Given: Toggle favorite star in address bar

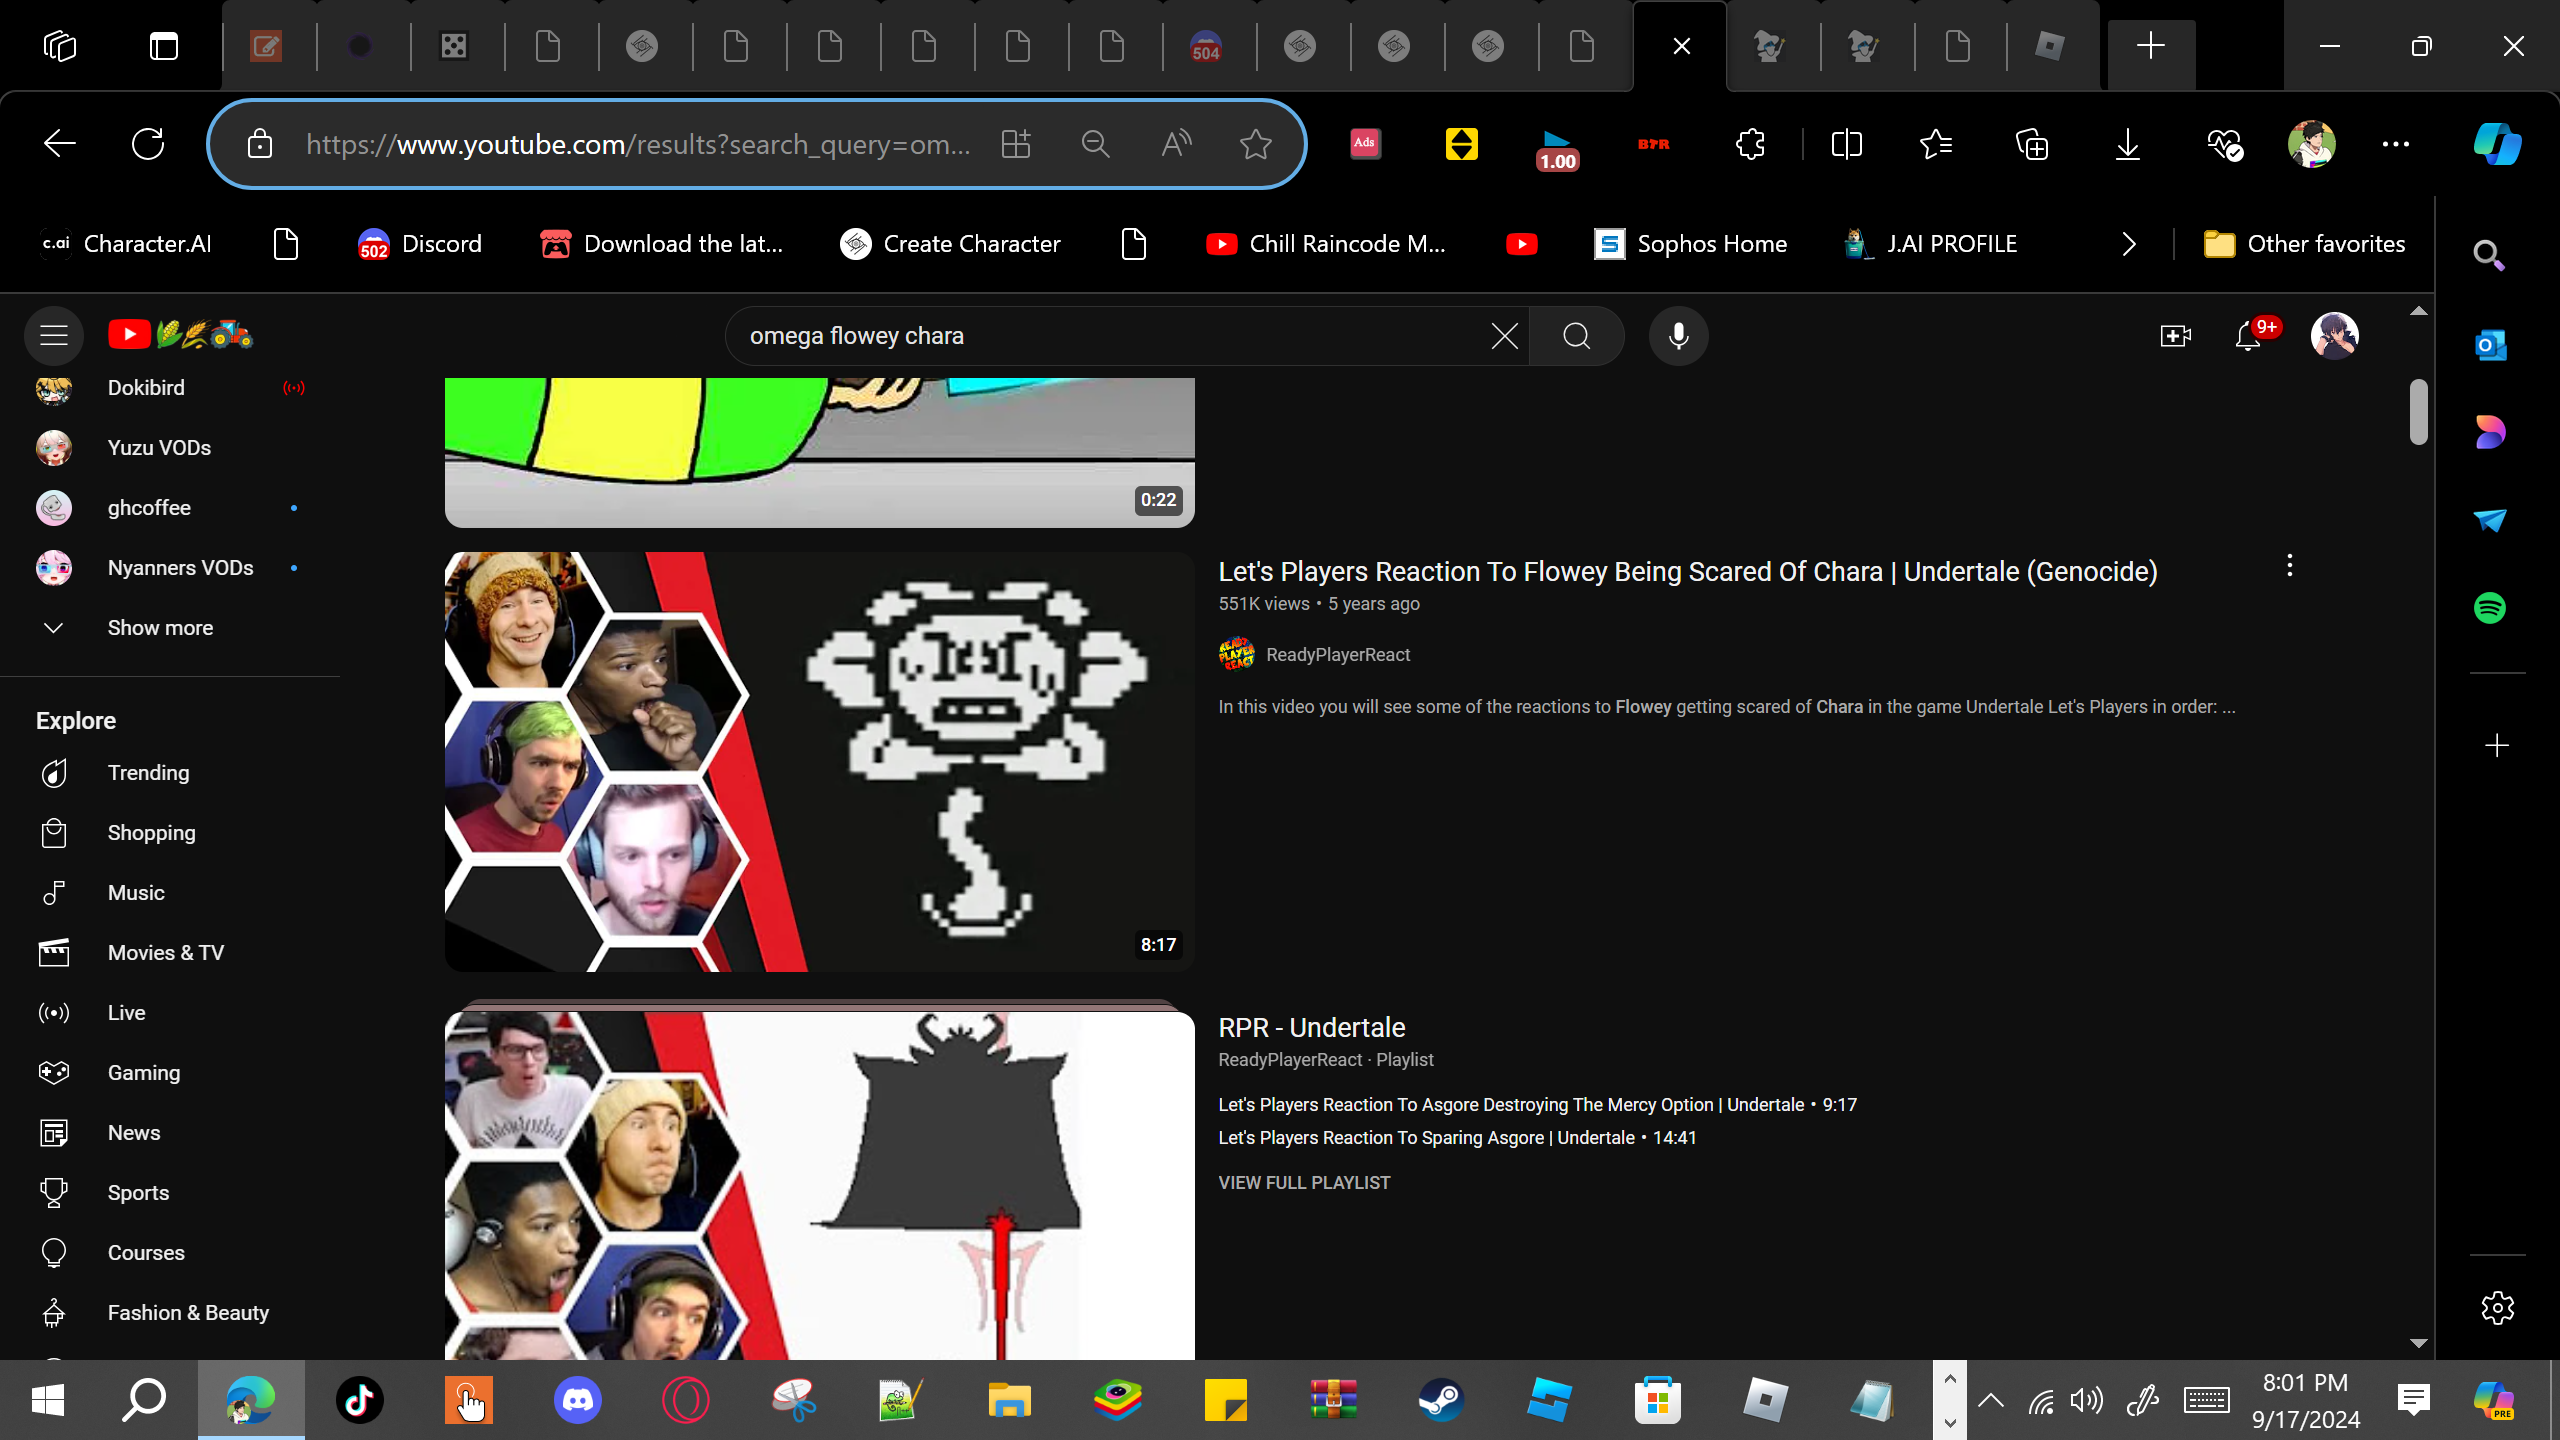Looking at the screenshot, I should coord(1256,144).
